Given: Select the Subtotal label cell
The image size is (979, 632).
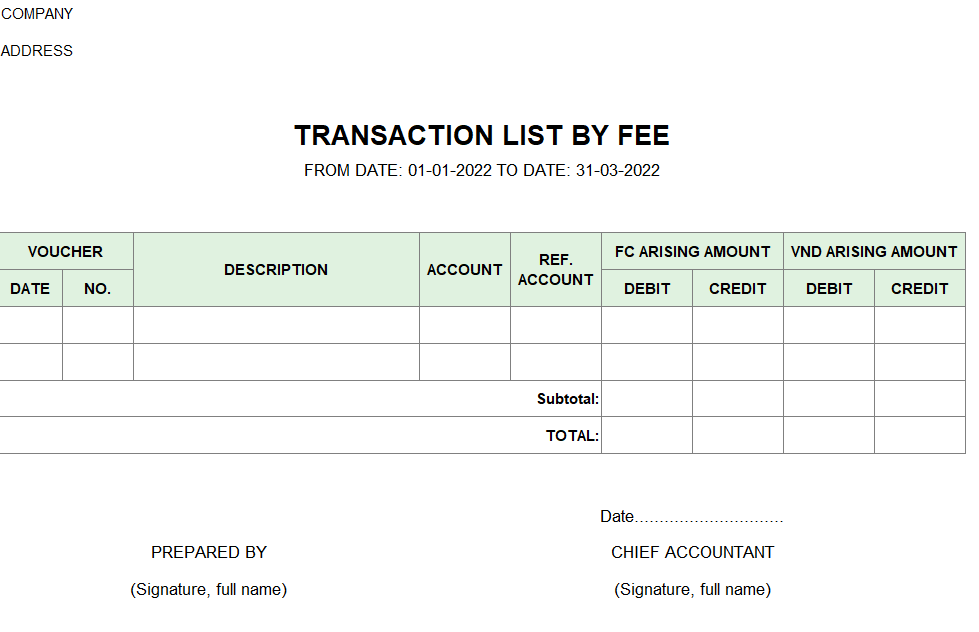Looking at the screenshot, I should (x=300, y=399).
